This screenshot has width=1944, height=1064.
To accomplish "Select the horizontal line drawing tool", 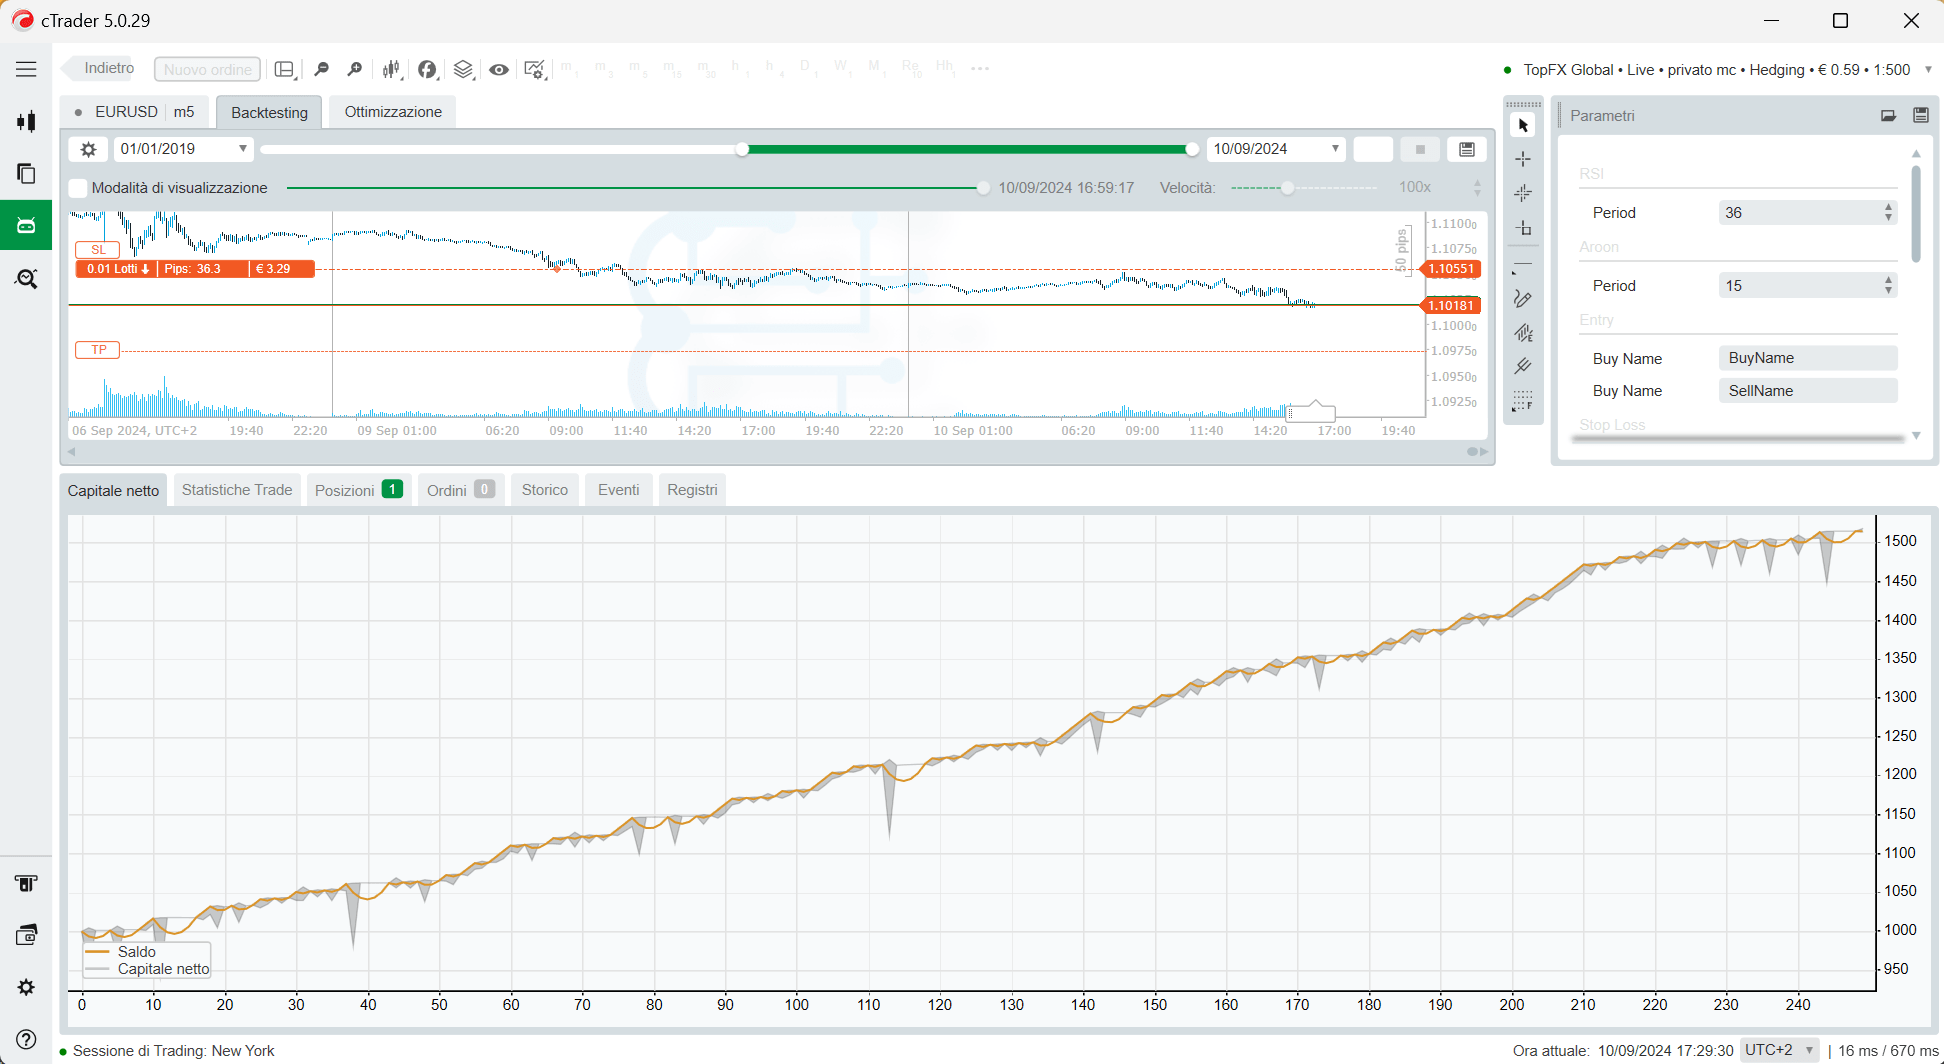I will click(1523, 265).
